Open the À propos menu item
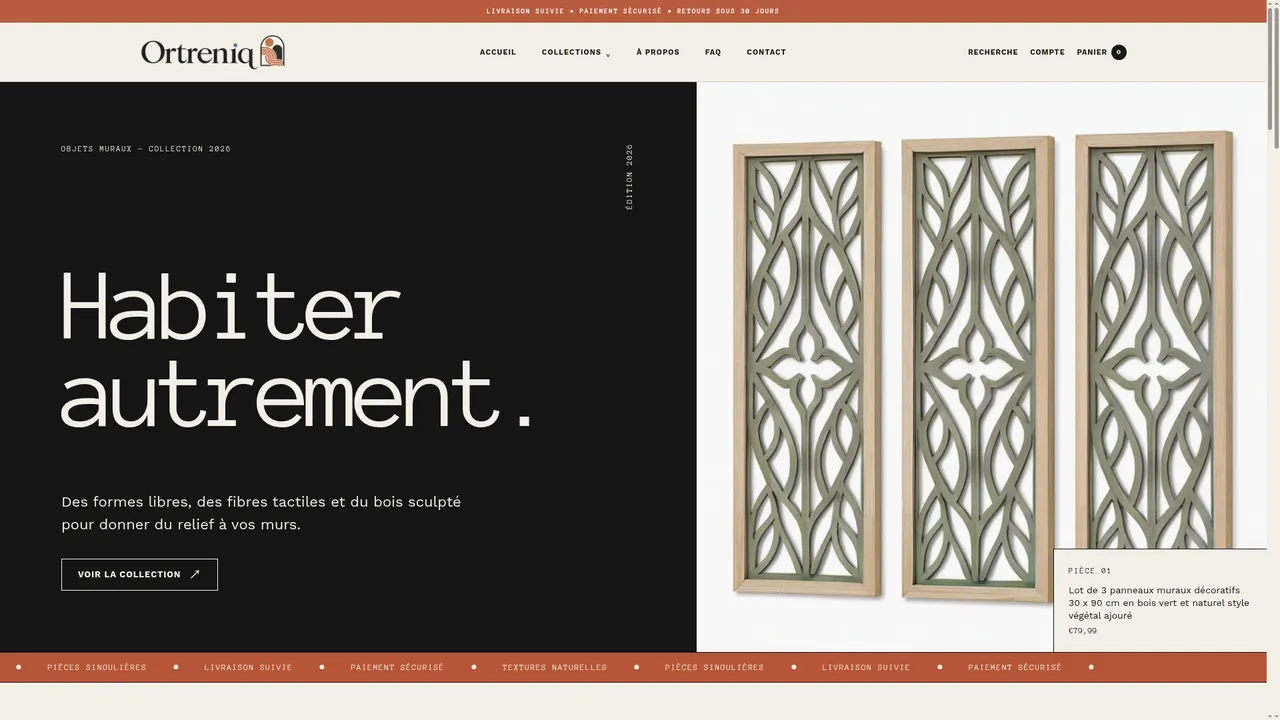 coord(658,52)
